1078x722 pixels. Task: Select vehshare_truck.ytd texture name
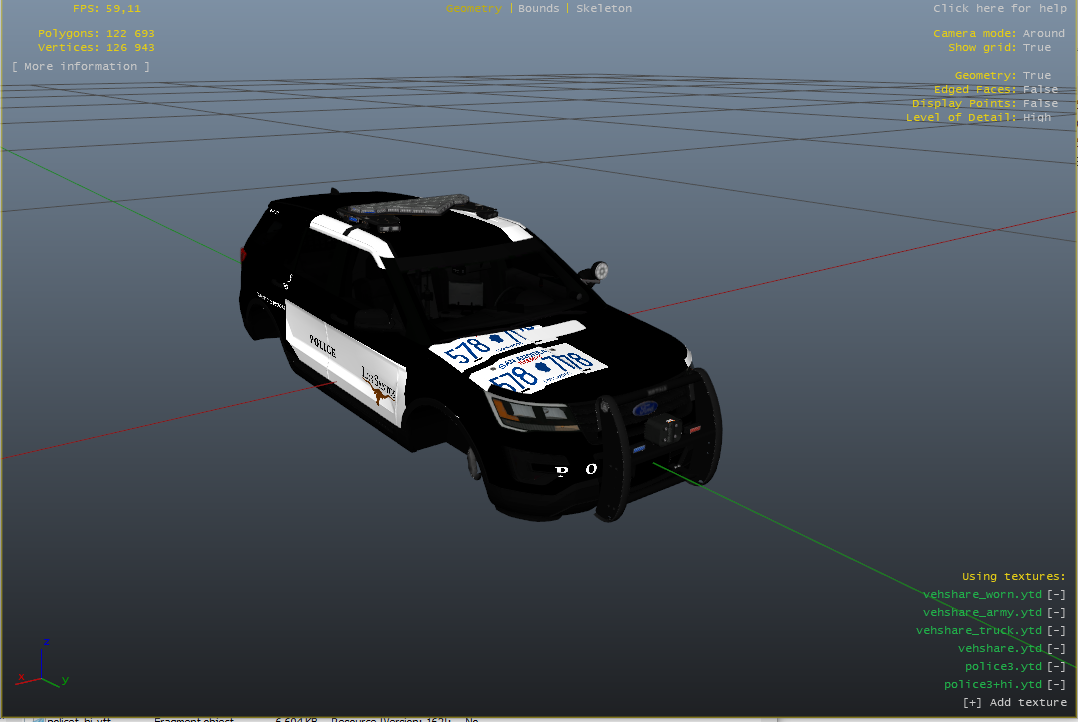point(979,630)
